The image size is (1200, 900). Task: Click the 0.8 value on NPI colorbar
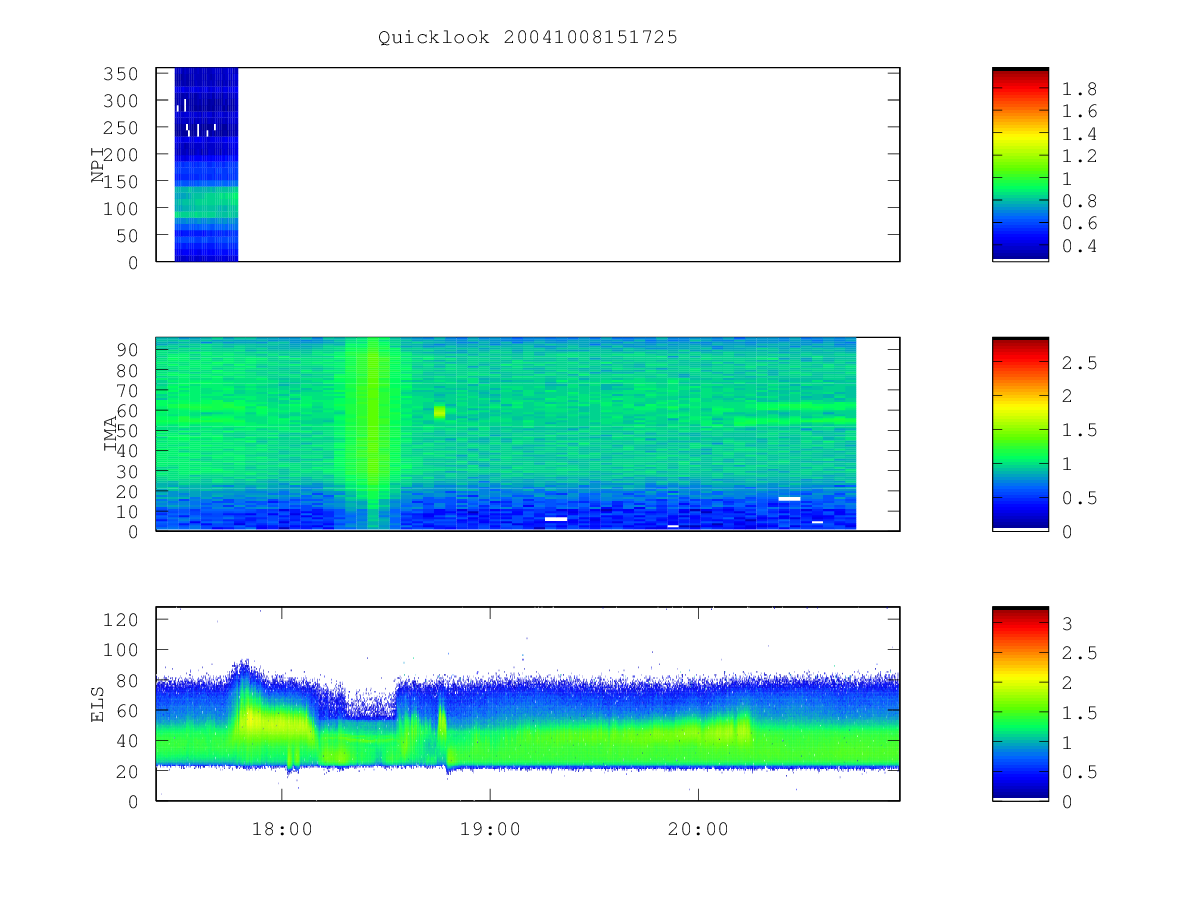tap(1079, 201)
